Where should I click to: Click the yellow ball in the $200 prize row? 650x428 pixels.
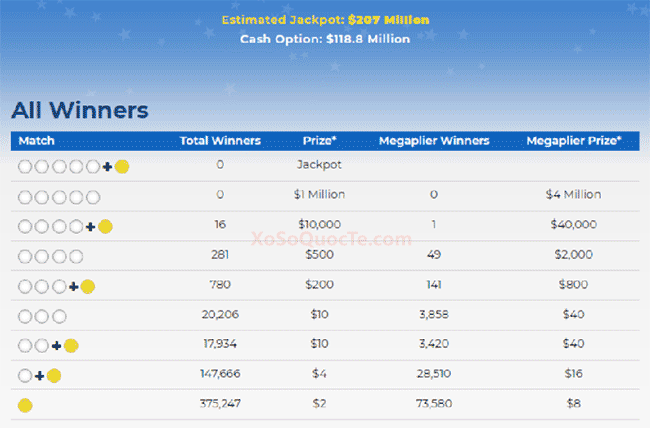coord(88,287)
